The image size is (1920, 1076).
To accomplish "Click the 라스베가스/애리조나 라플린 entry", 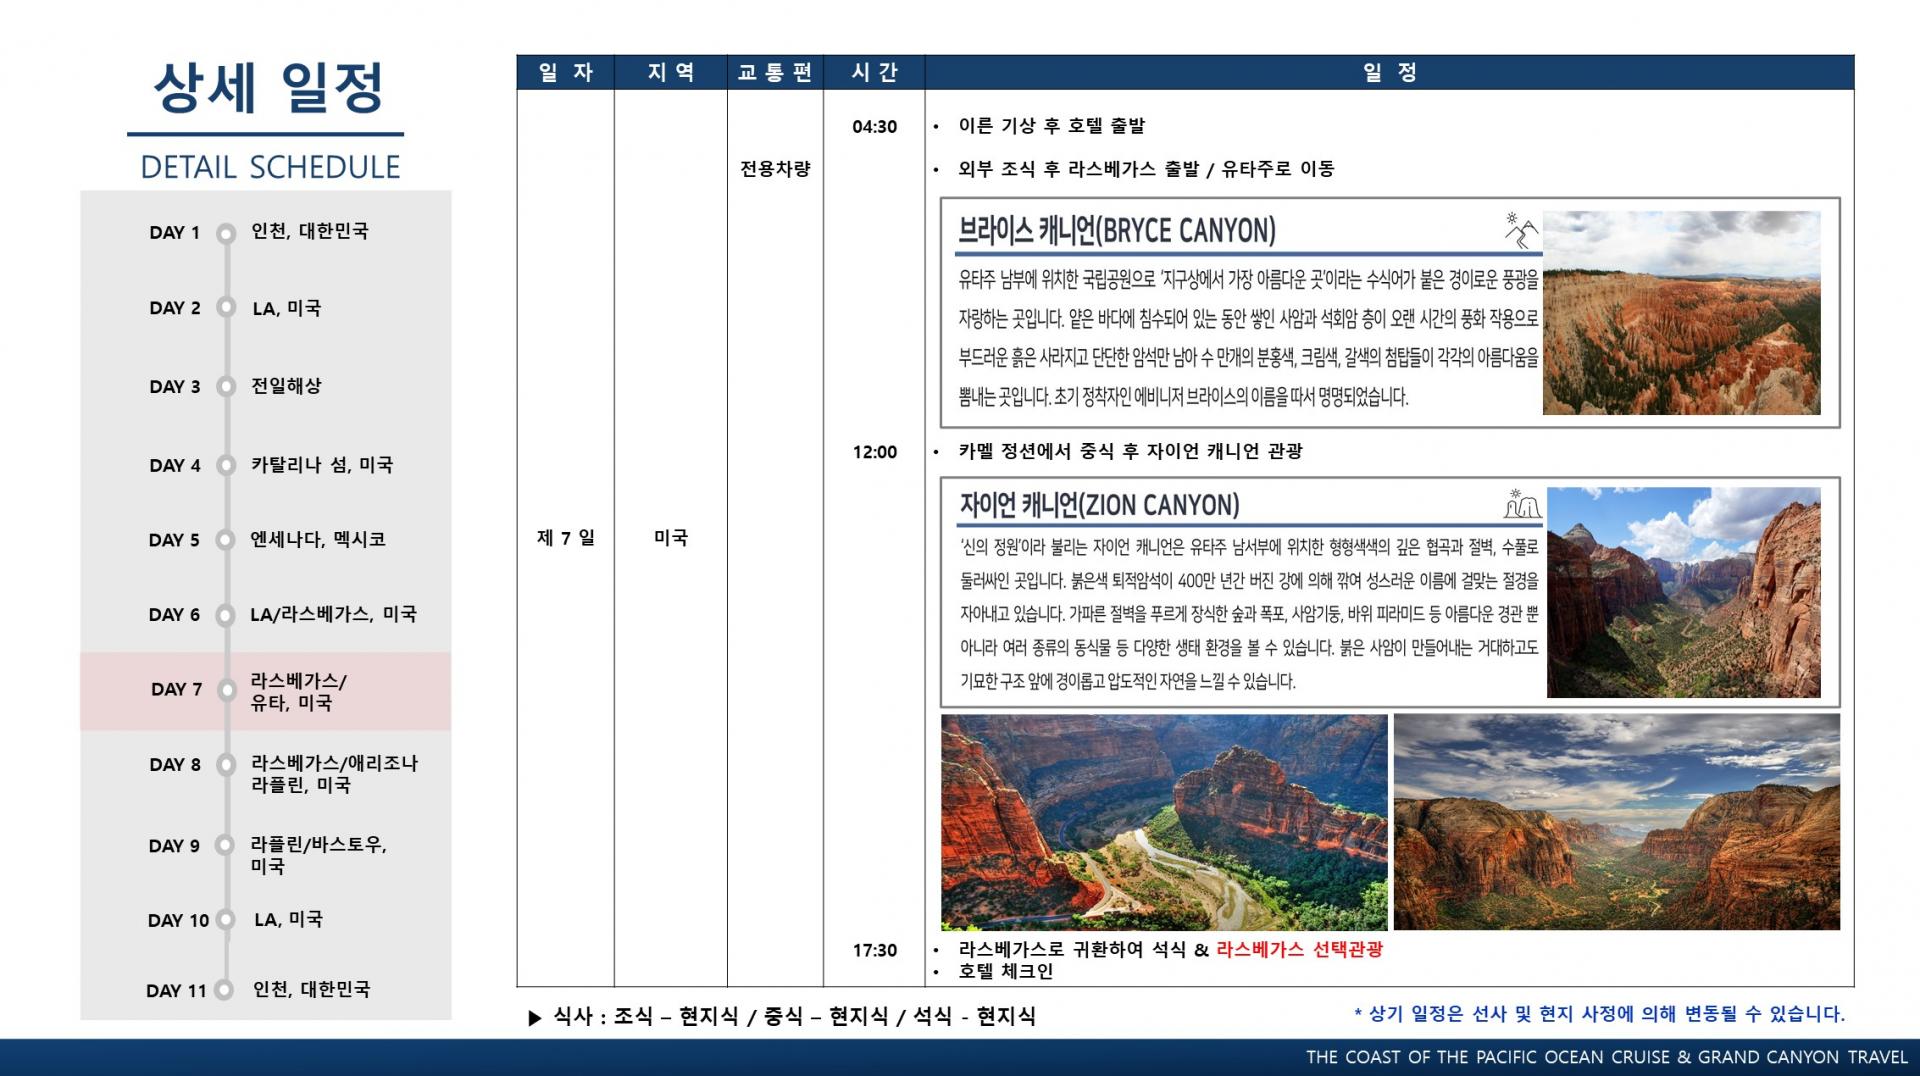I will tap(334, 774).
